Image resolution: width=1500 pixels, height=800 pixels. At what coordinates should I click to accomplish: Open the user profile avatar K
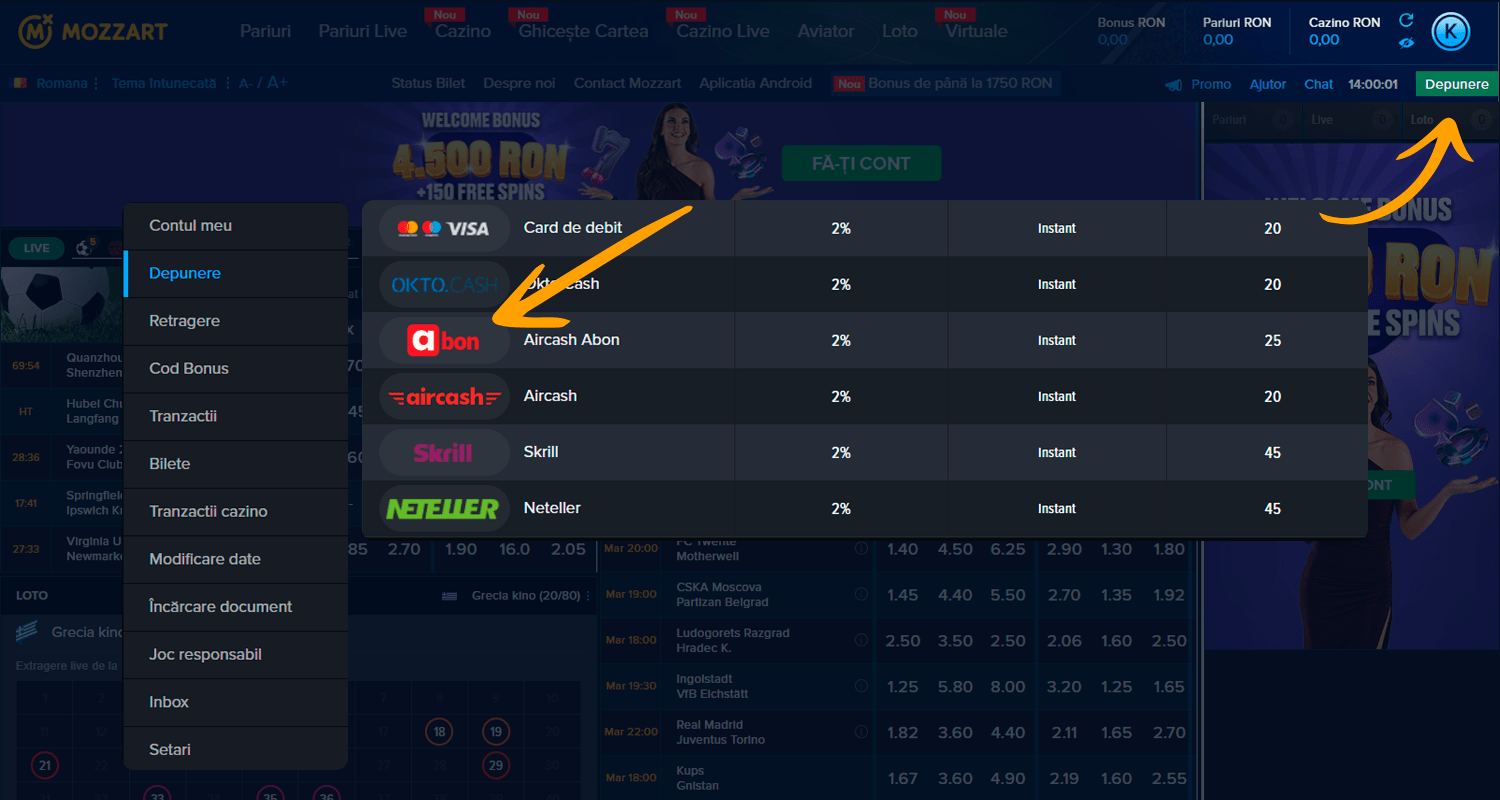[1451, 32]
